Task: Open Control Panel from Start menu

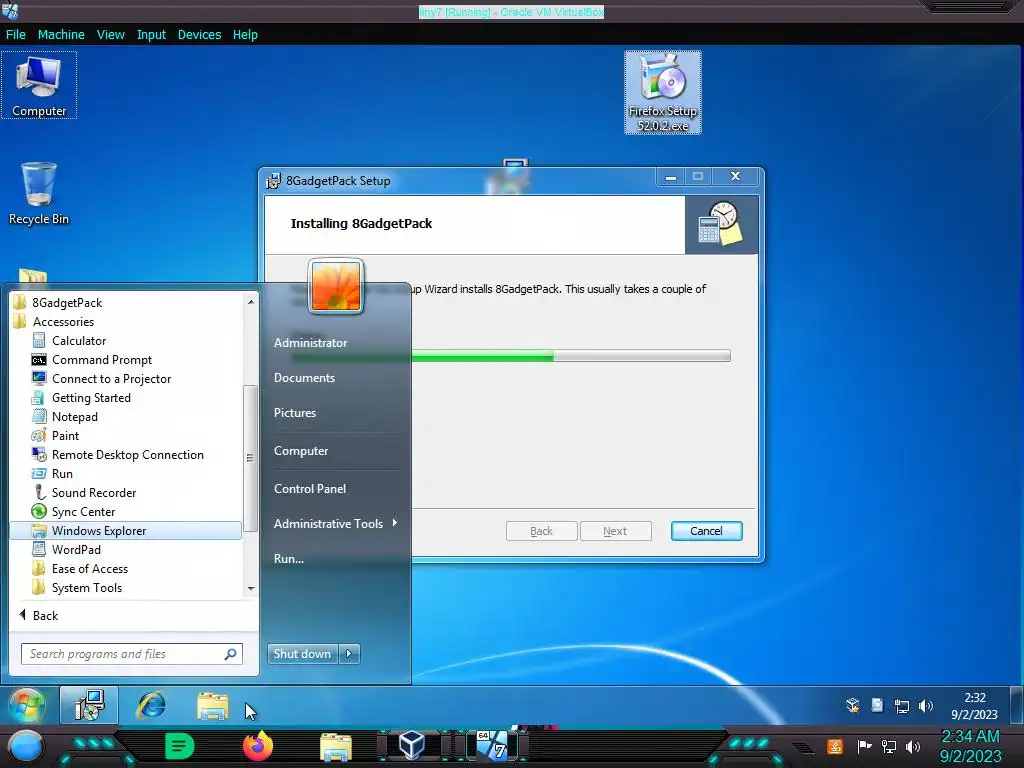Action: click(x=310, y=488)
